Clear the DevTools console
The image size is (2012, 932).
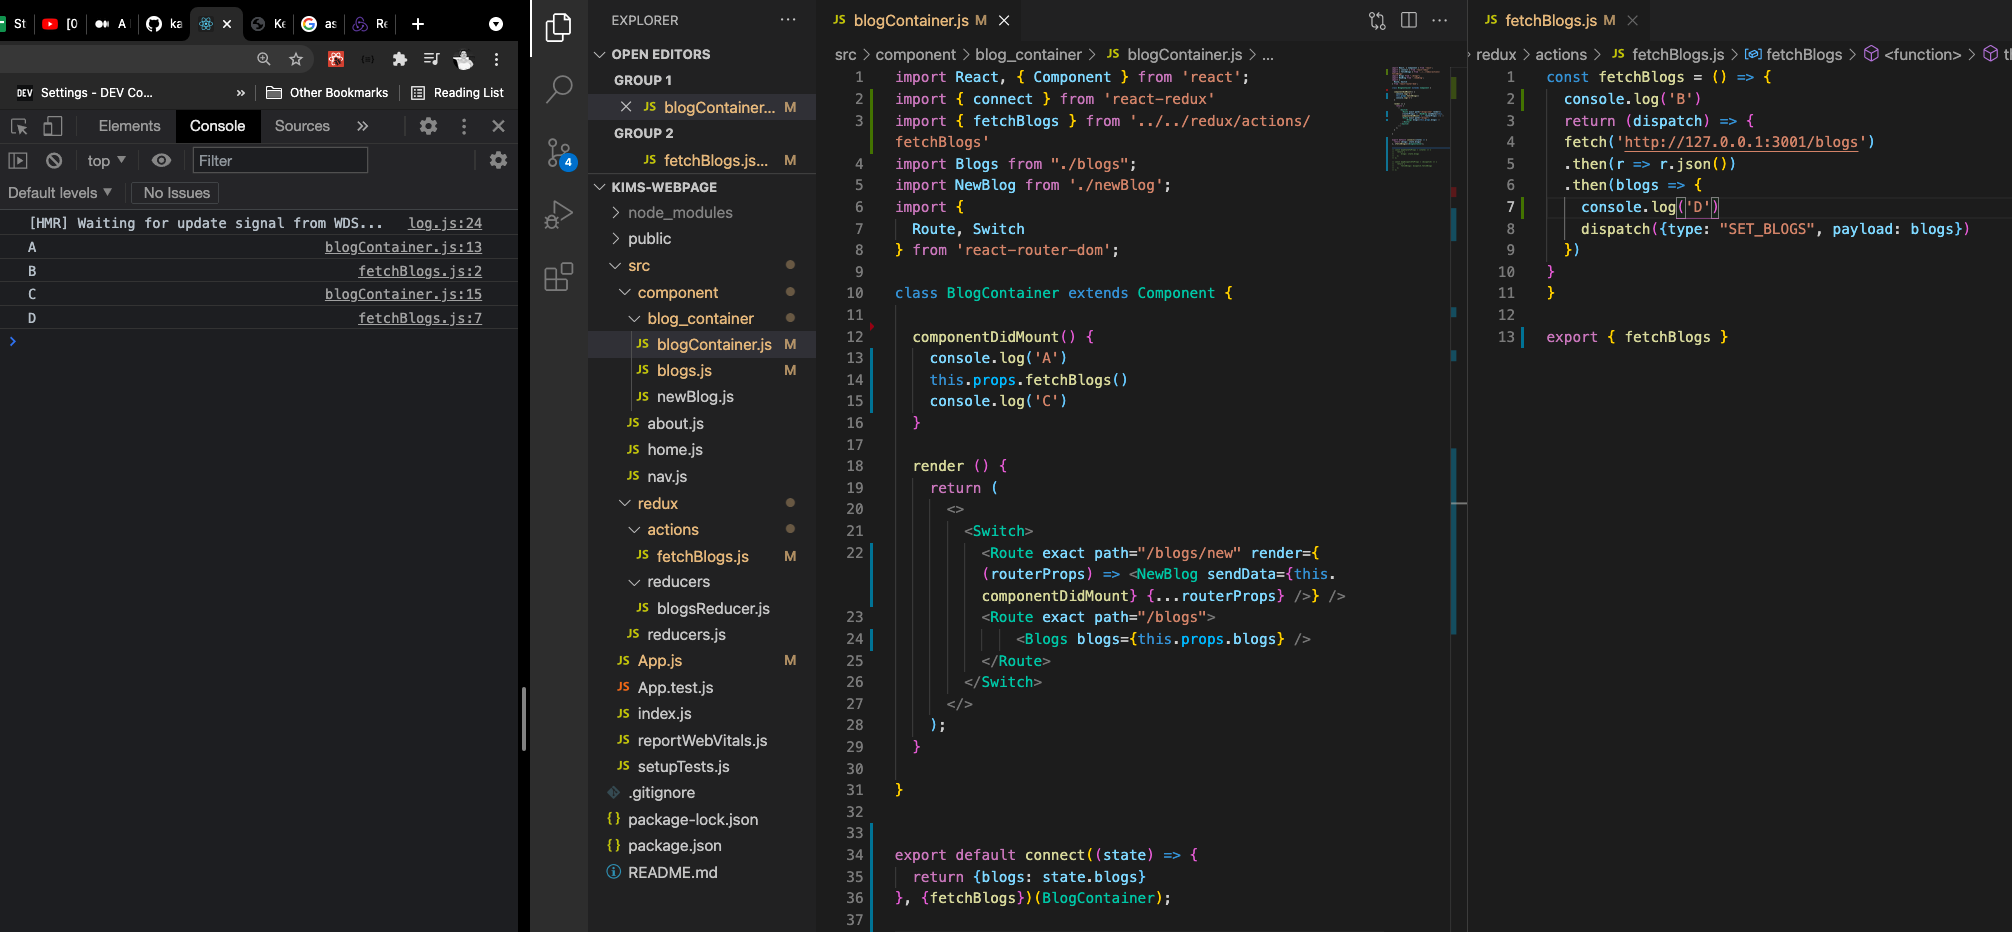tap(54, 160)
